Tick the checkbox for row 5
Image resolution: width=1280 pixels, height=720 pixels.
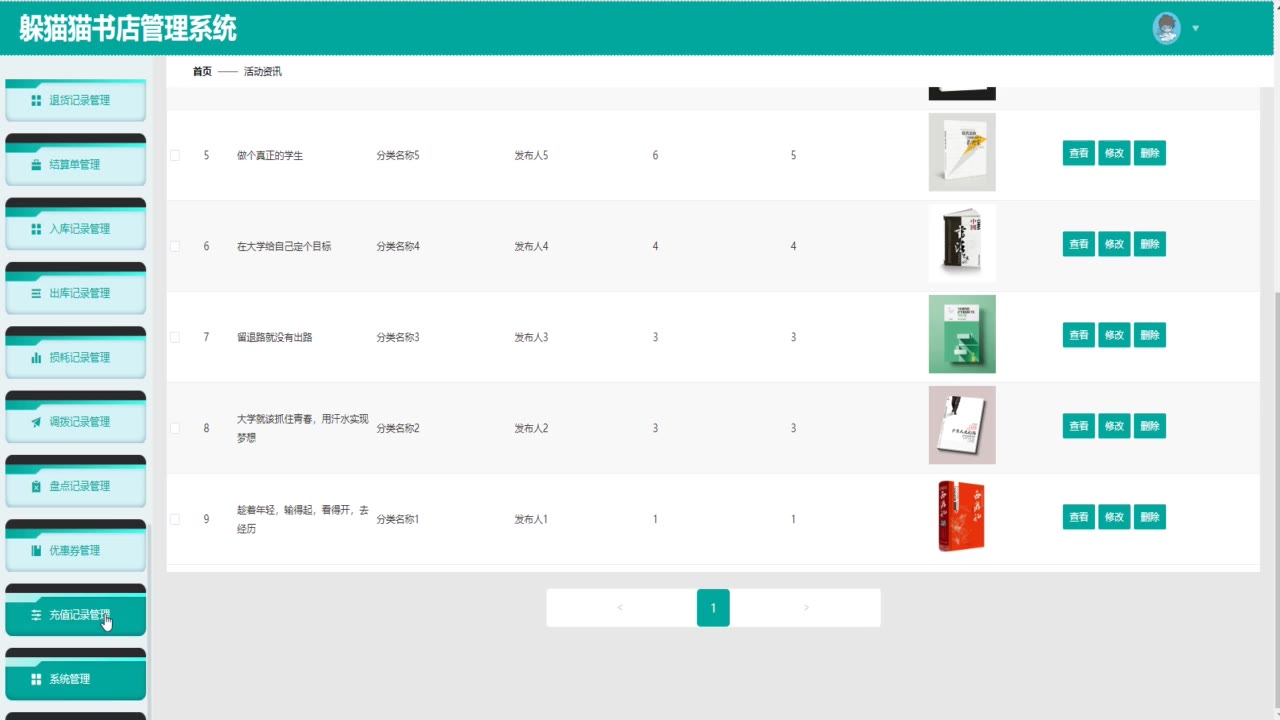pos(175,156)
